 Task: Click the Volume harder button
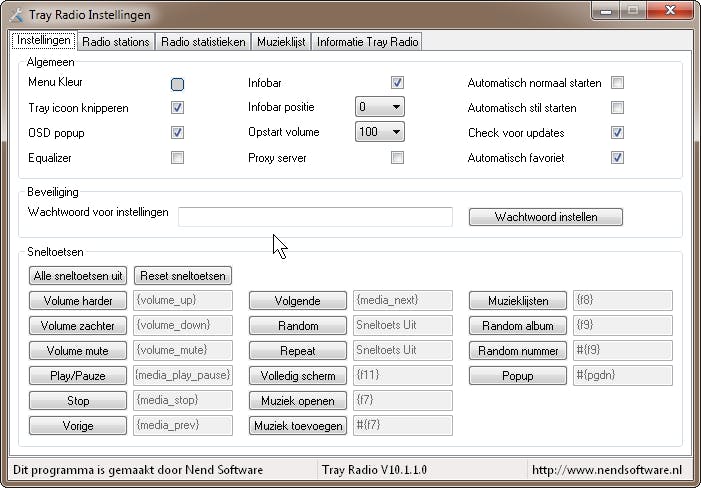78,301
